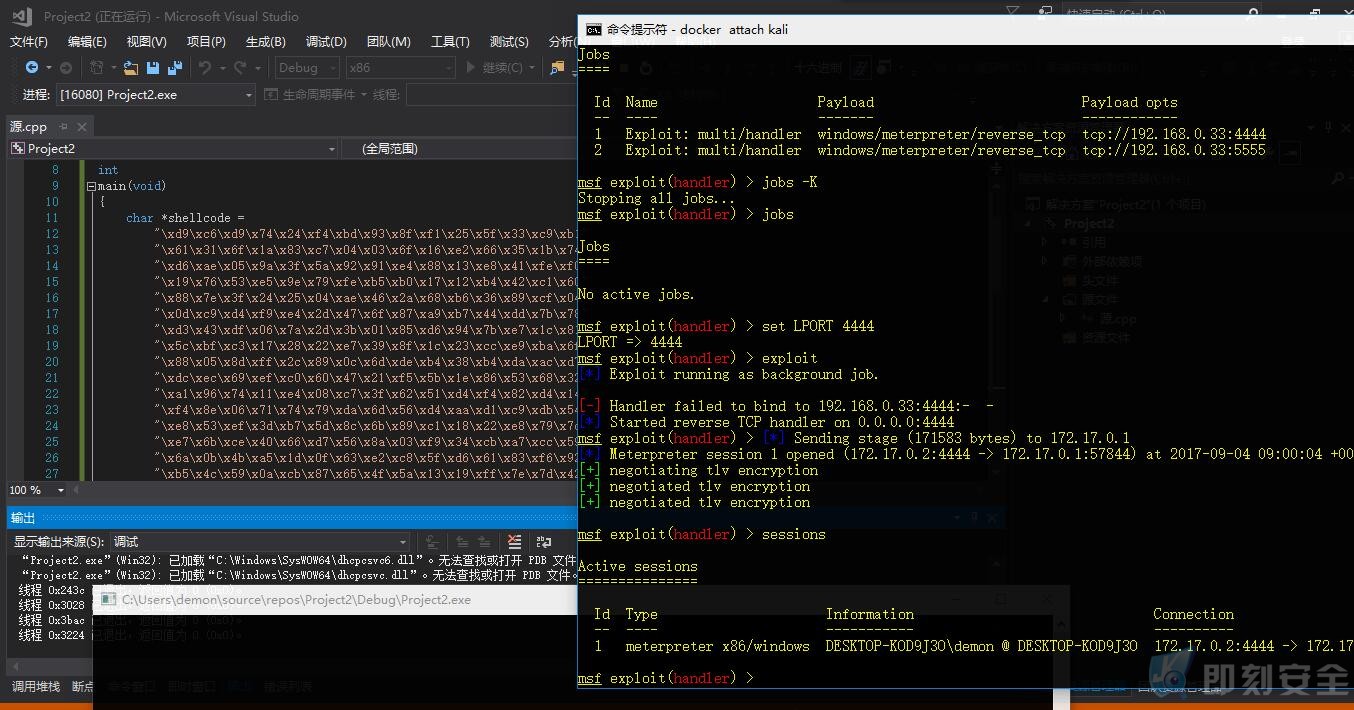Click the 'Active sessions' heading in terminal
Viewport: 1354px width, 710px height.
click(638, 566)
